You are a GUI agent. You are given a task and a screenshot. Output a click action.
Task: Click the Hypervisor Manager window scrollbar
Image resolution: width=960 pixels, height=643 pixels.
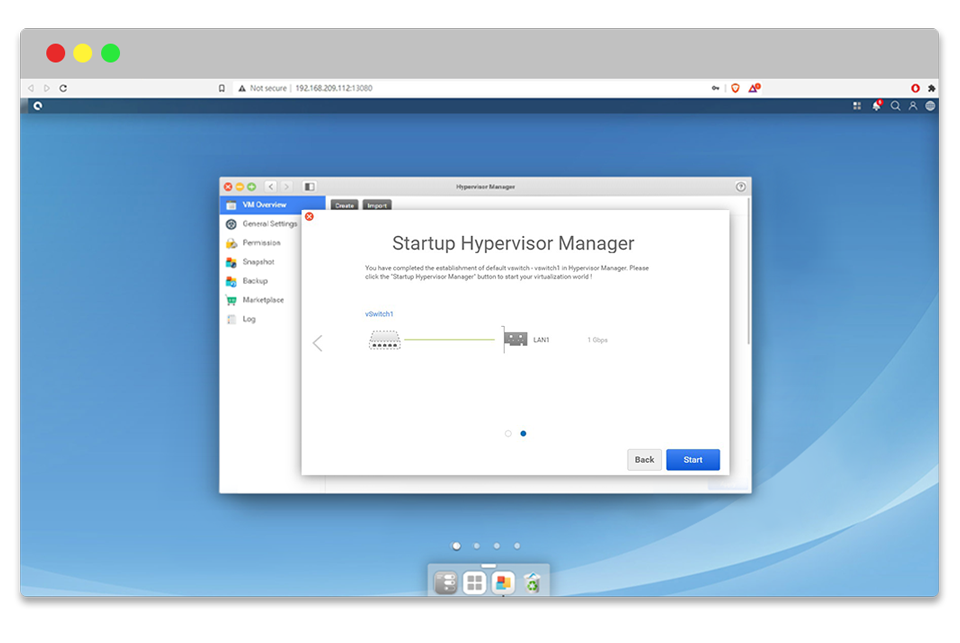[748, 271]
